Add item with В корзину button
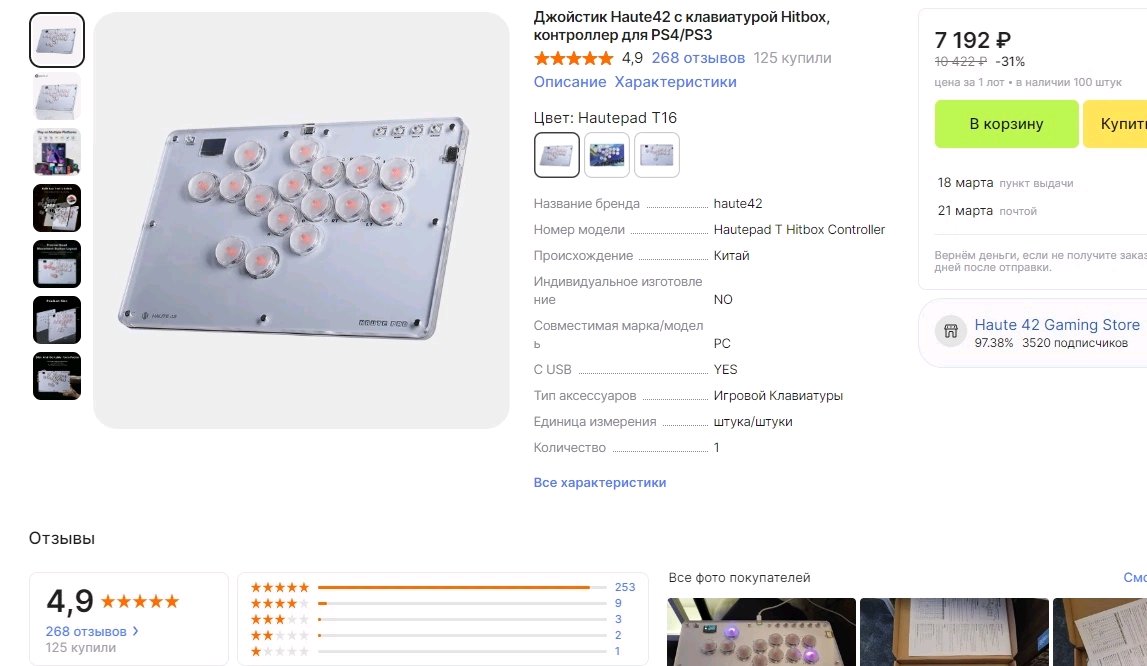Screen dimensions: 1147x666 (1007, 124)
